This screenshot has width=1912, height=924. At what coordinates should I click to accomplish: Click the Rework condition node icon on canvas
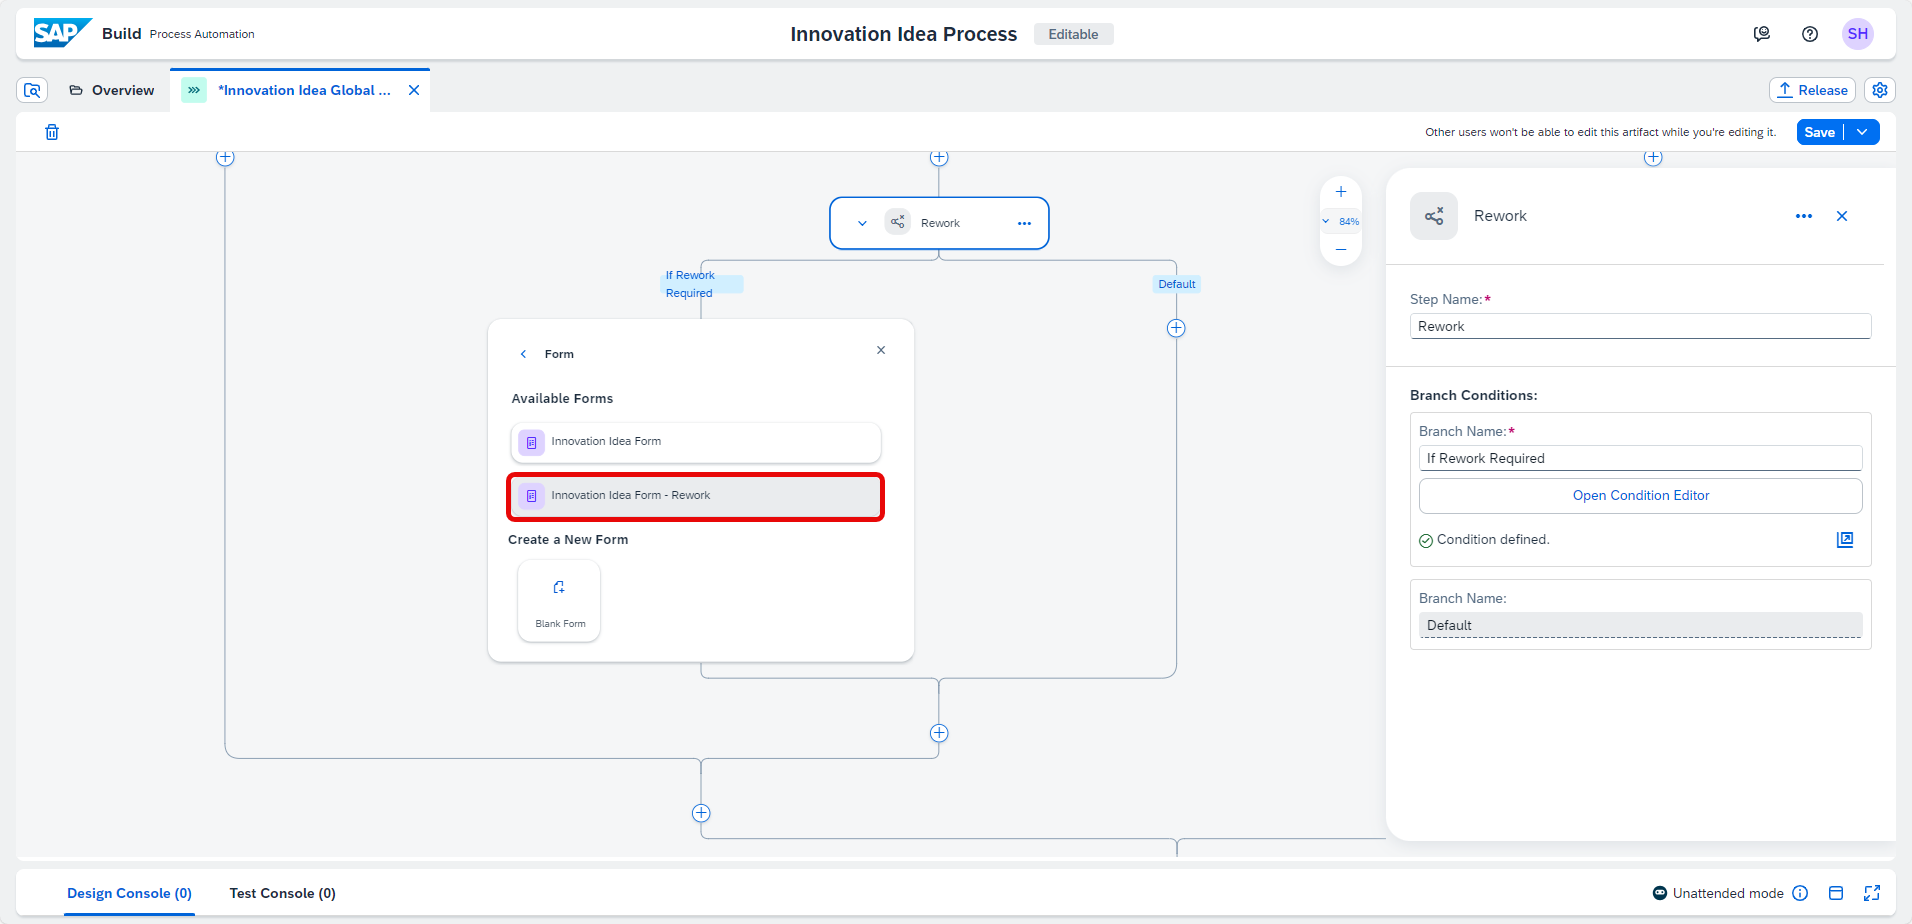tap(898, 222)
